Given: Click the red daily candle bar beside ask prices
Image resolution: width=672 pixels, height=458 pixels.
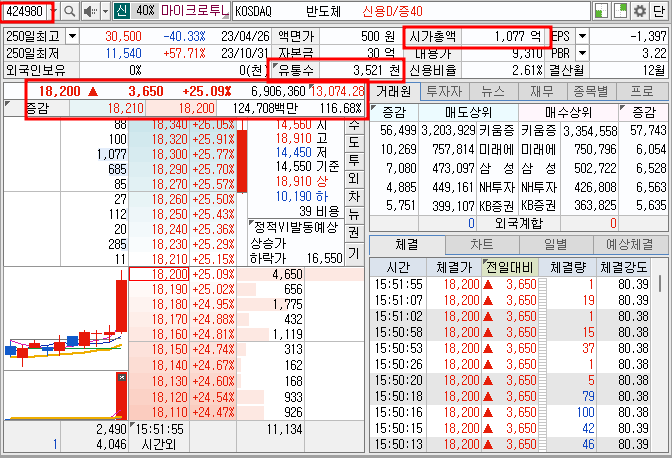Looking at the screenshot, I should click(x=242, y=159).
